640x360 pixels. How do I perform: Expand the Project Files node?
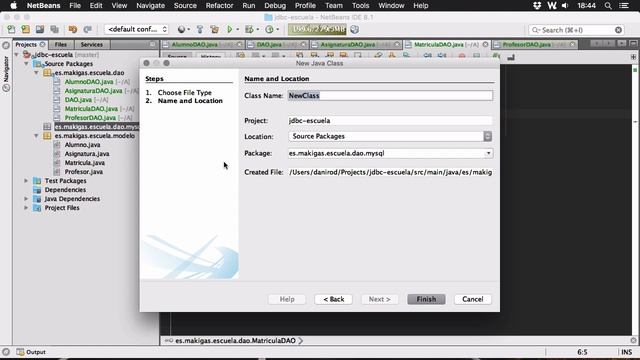pos(27,208)
